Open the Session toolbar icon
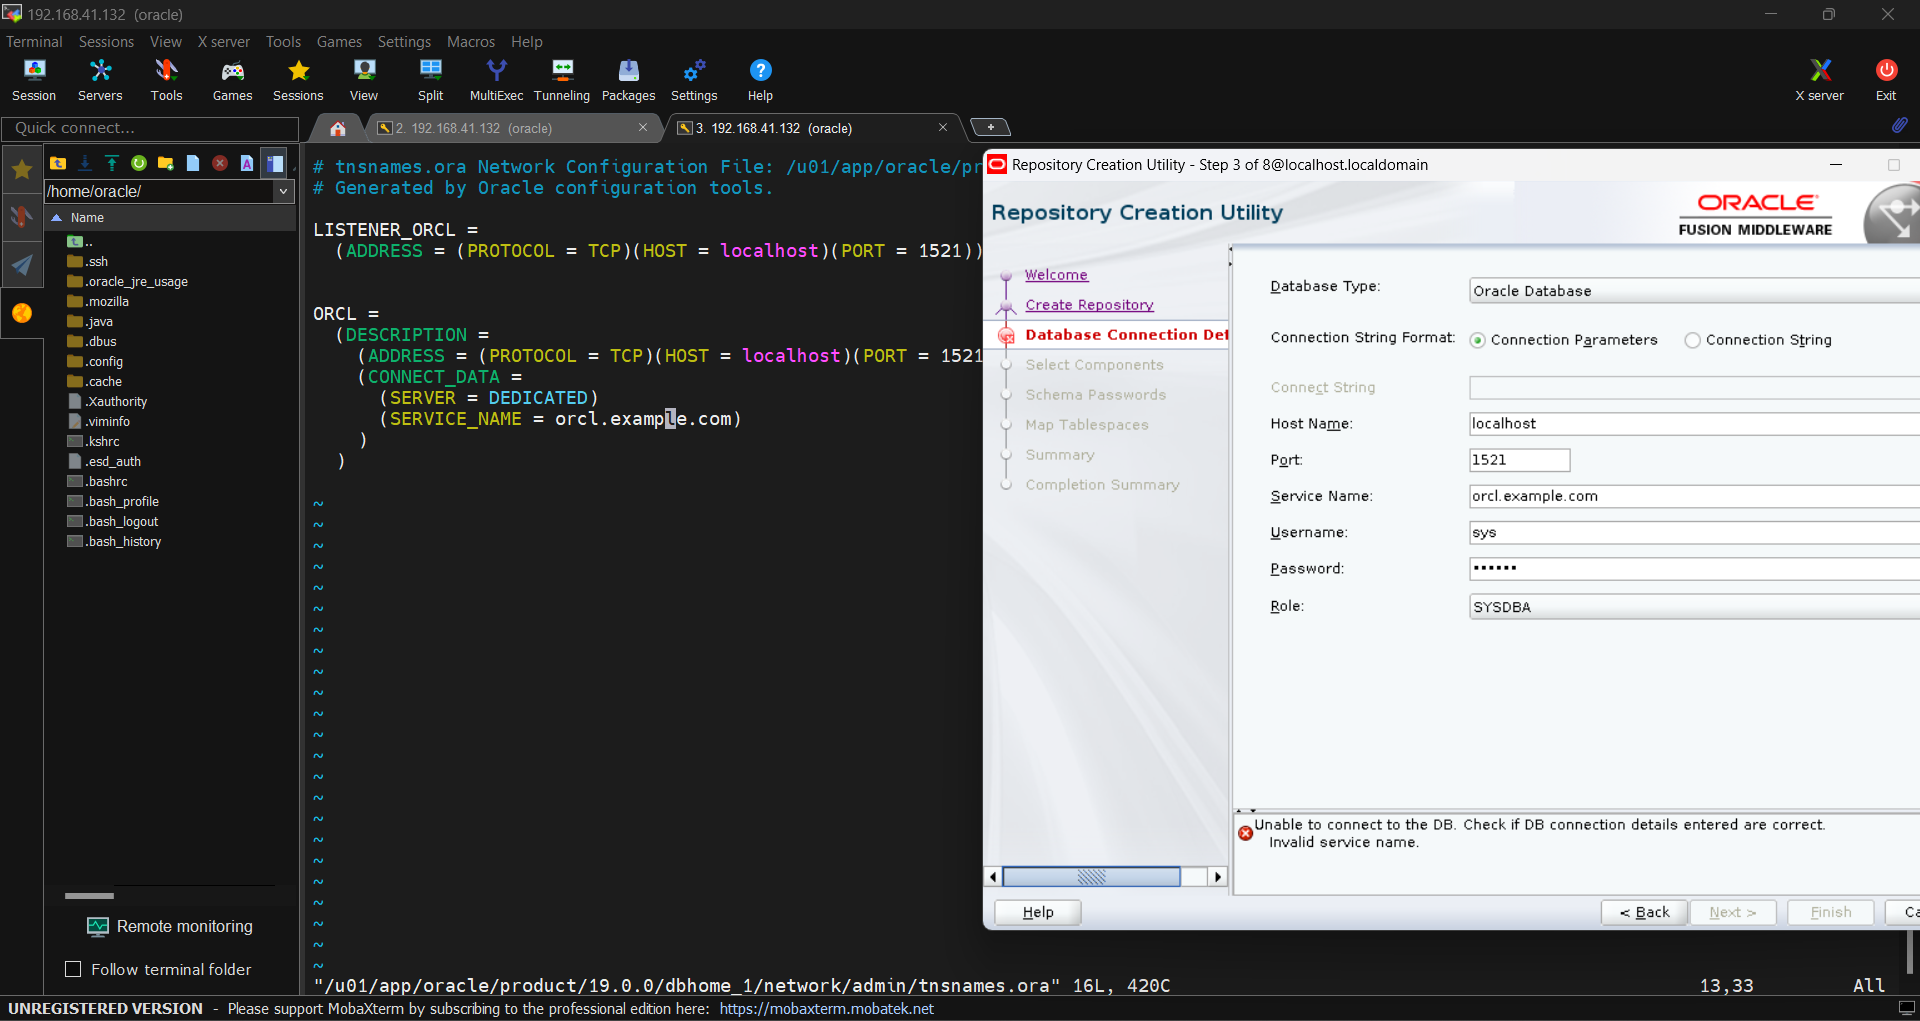 pos(34,80)
